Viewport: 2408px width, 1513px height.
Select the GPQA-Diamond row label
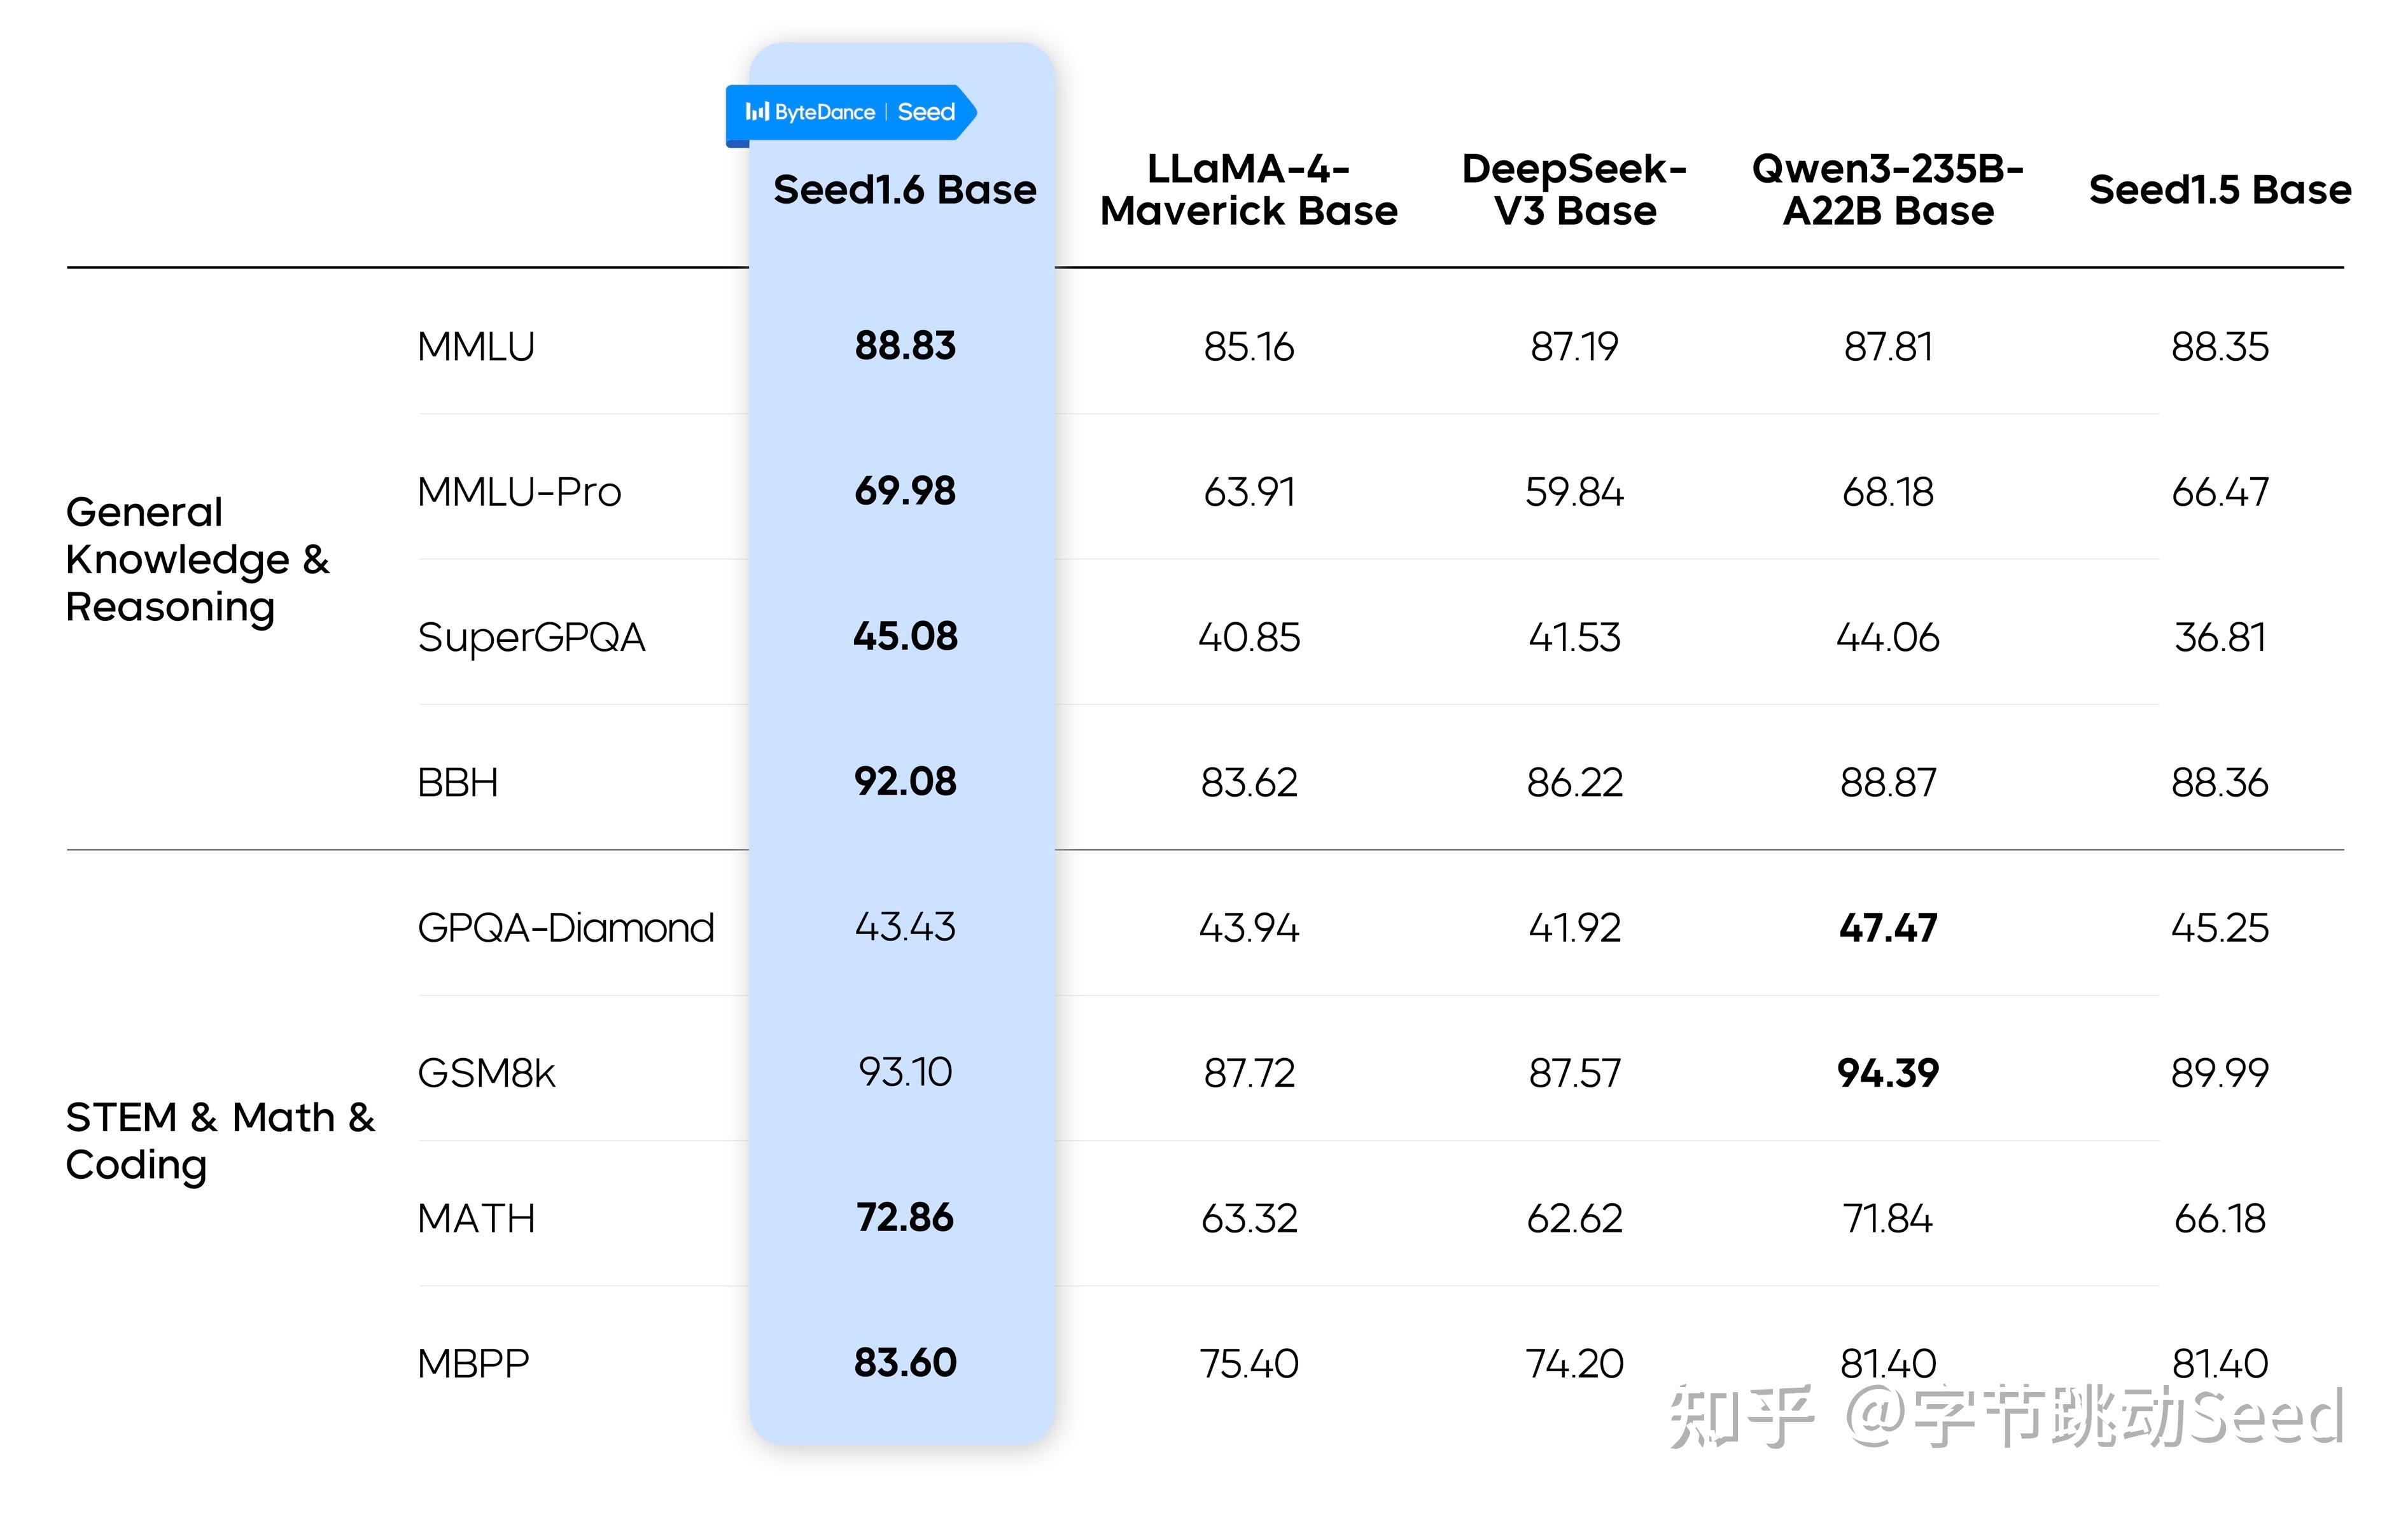(566, 928)
